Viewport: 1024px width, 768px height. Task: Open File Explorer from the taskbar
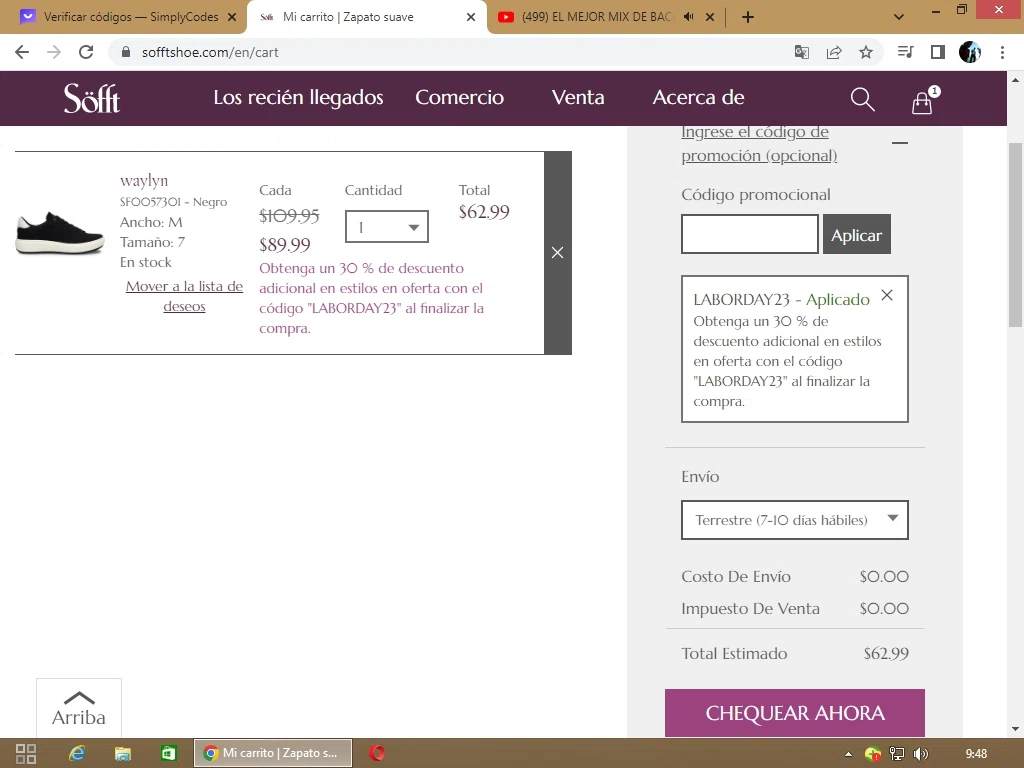(123, 754)
